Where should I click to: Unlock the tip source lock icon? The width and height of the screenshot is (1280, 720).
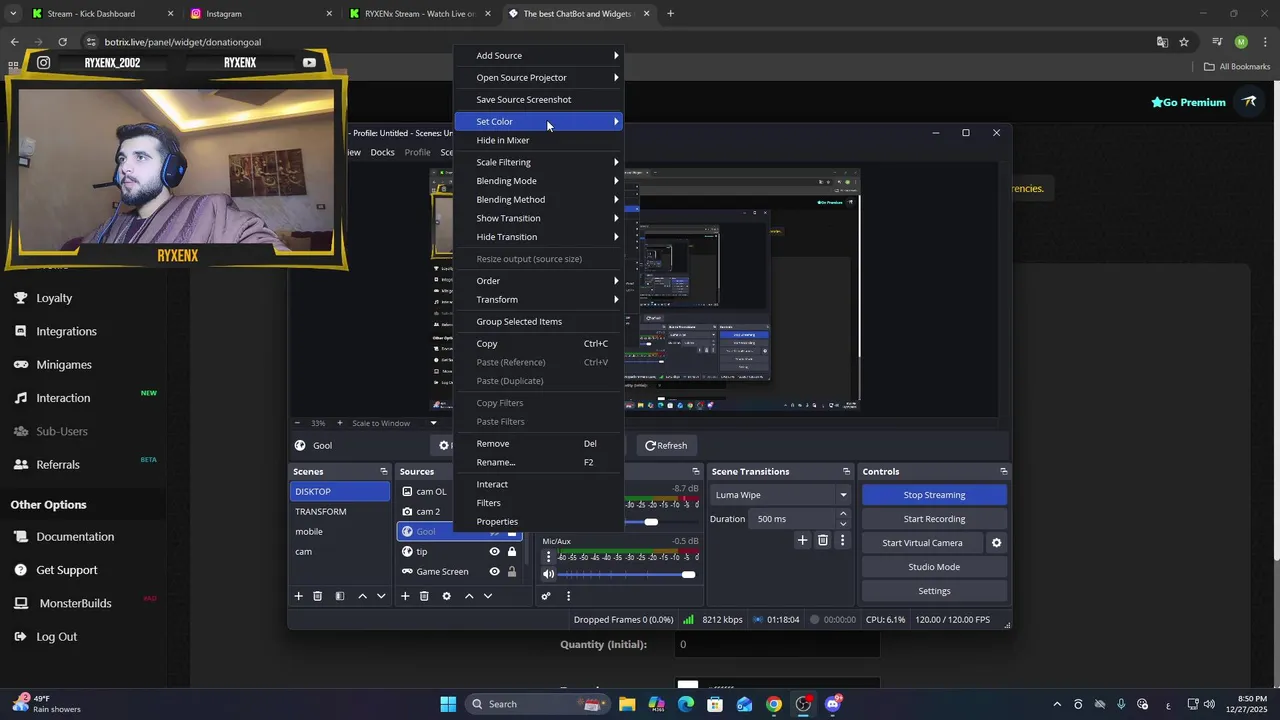pyautogui.click(x=512, y=552)
